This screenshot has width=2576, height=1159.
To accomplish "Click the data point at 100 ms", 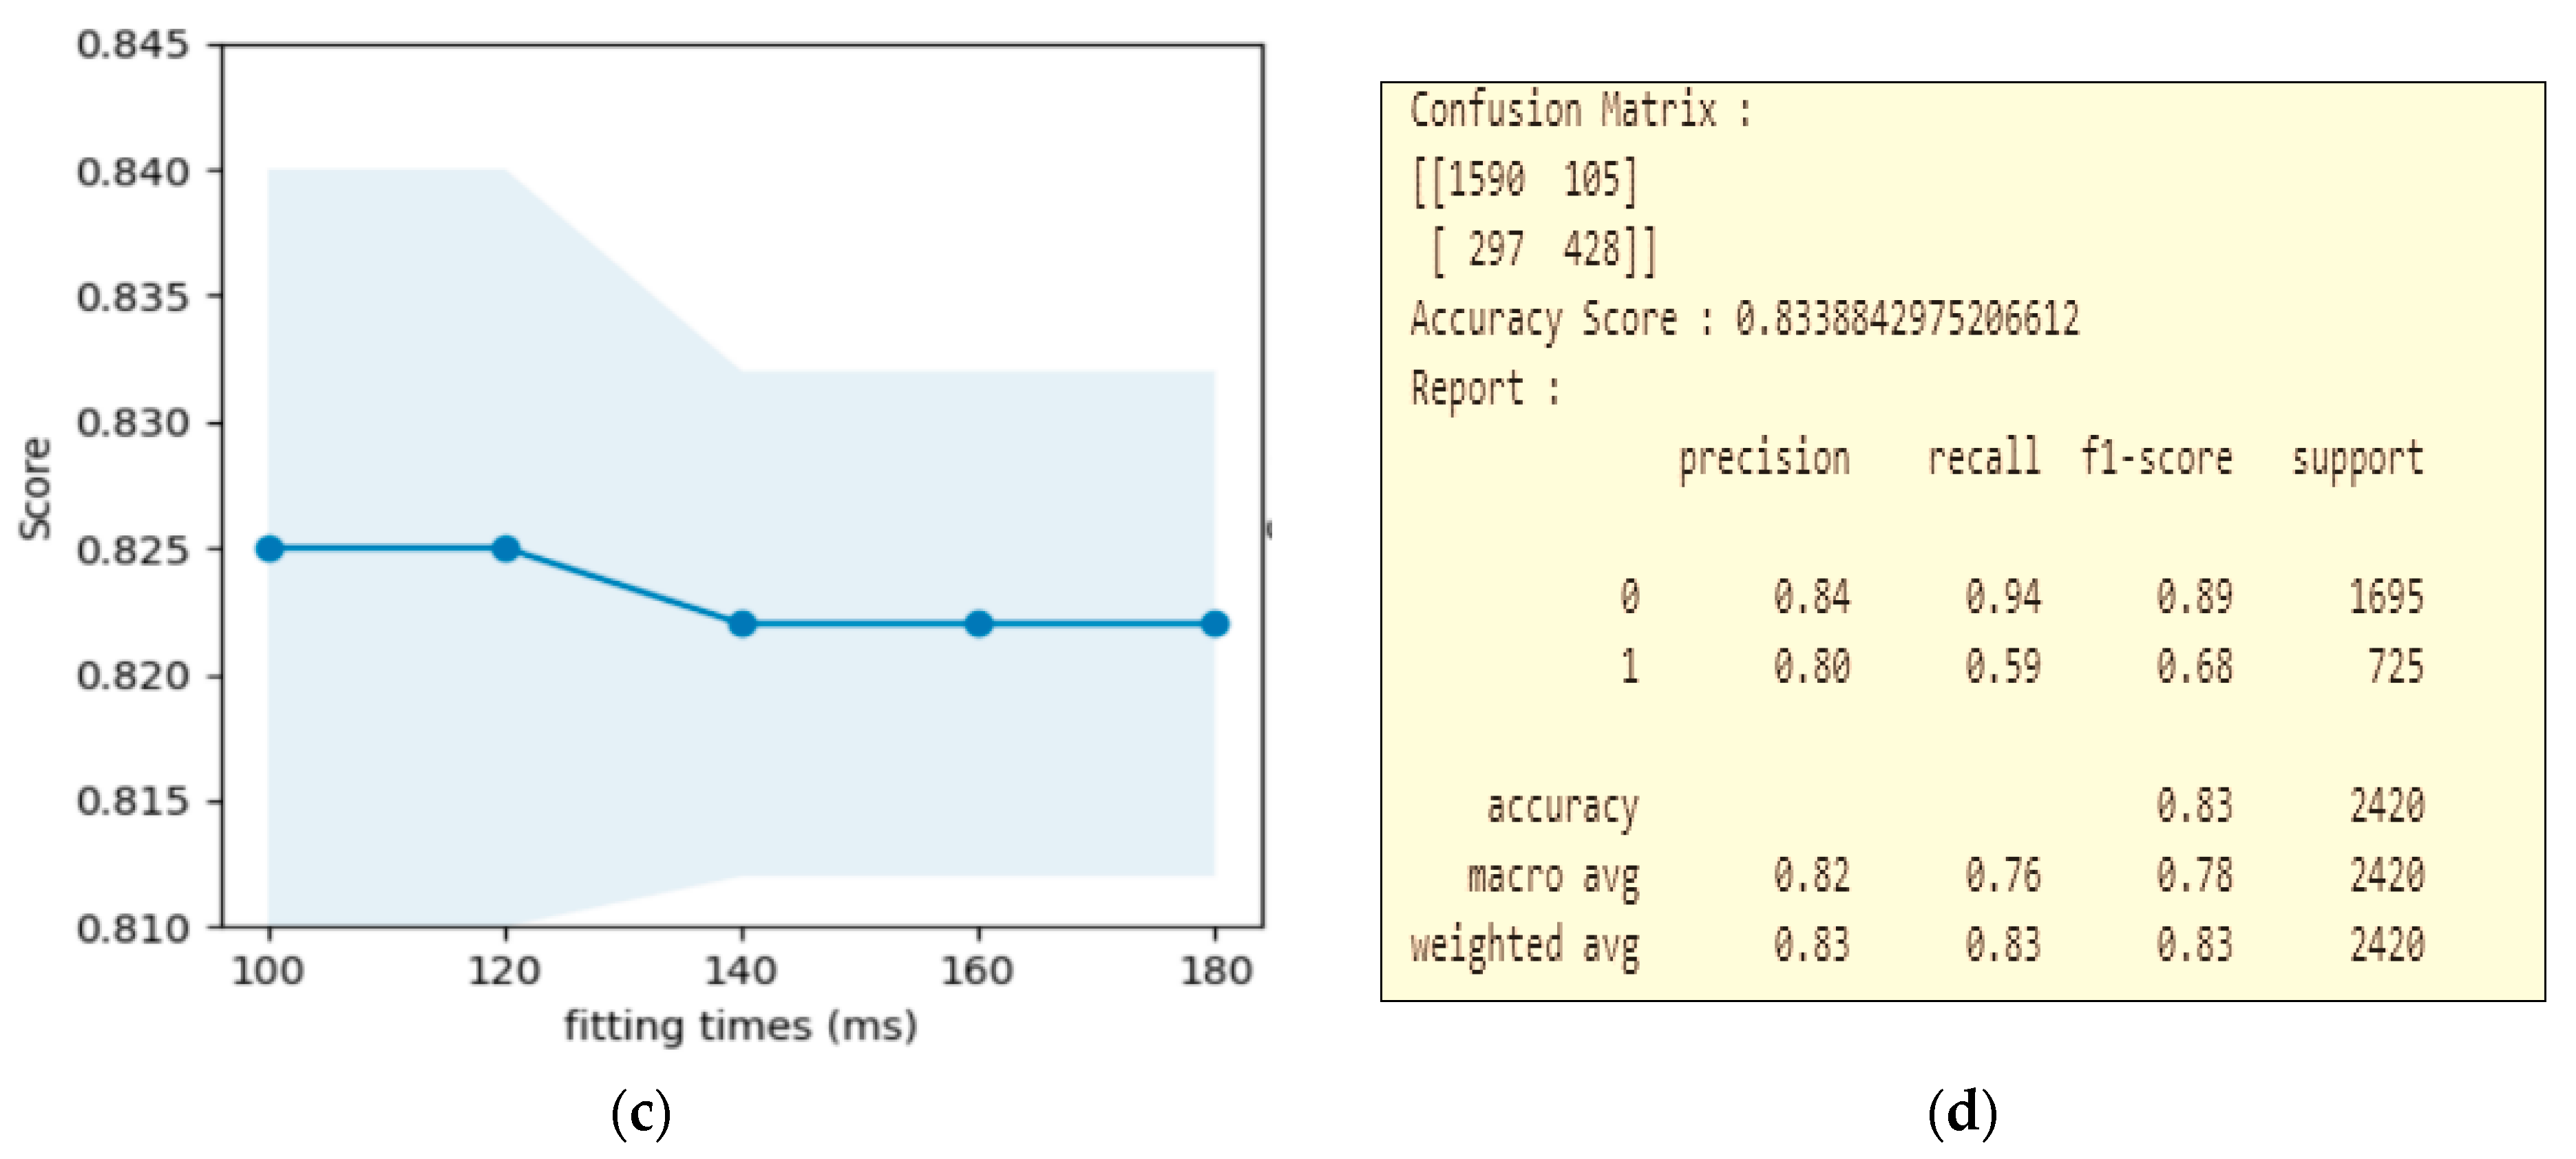I will (x=269, y=548).
